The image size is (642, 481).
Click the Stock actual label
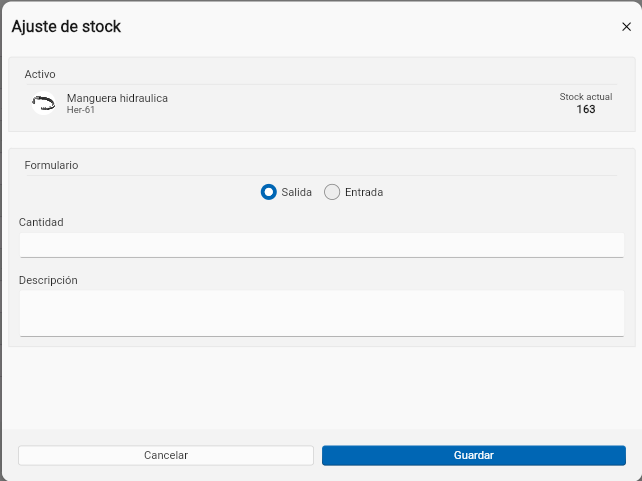(586, 97)
